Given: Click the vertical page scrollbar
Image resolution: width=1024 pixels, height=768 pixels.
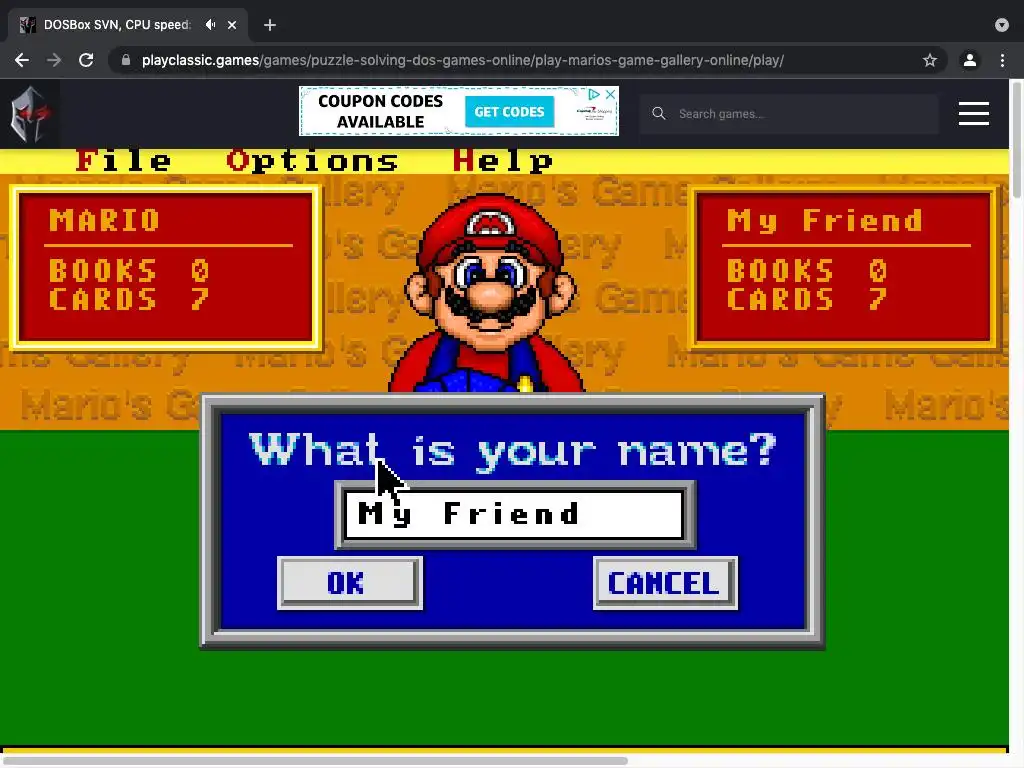Looking at the screenshot, I should [x=1016, y=140].
